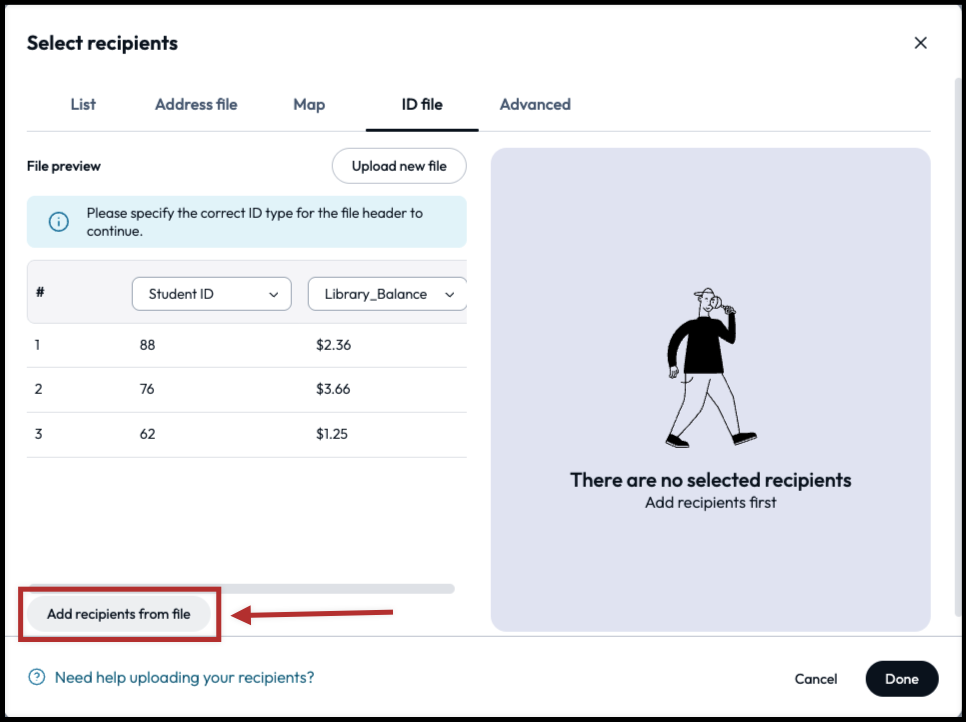Select the ID file tab

[x=422, y=104]
